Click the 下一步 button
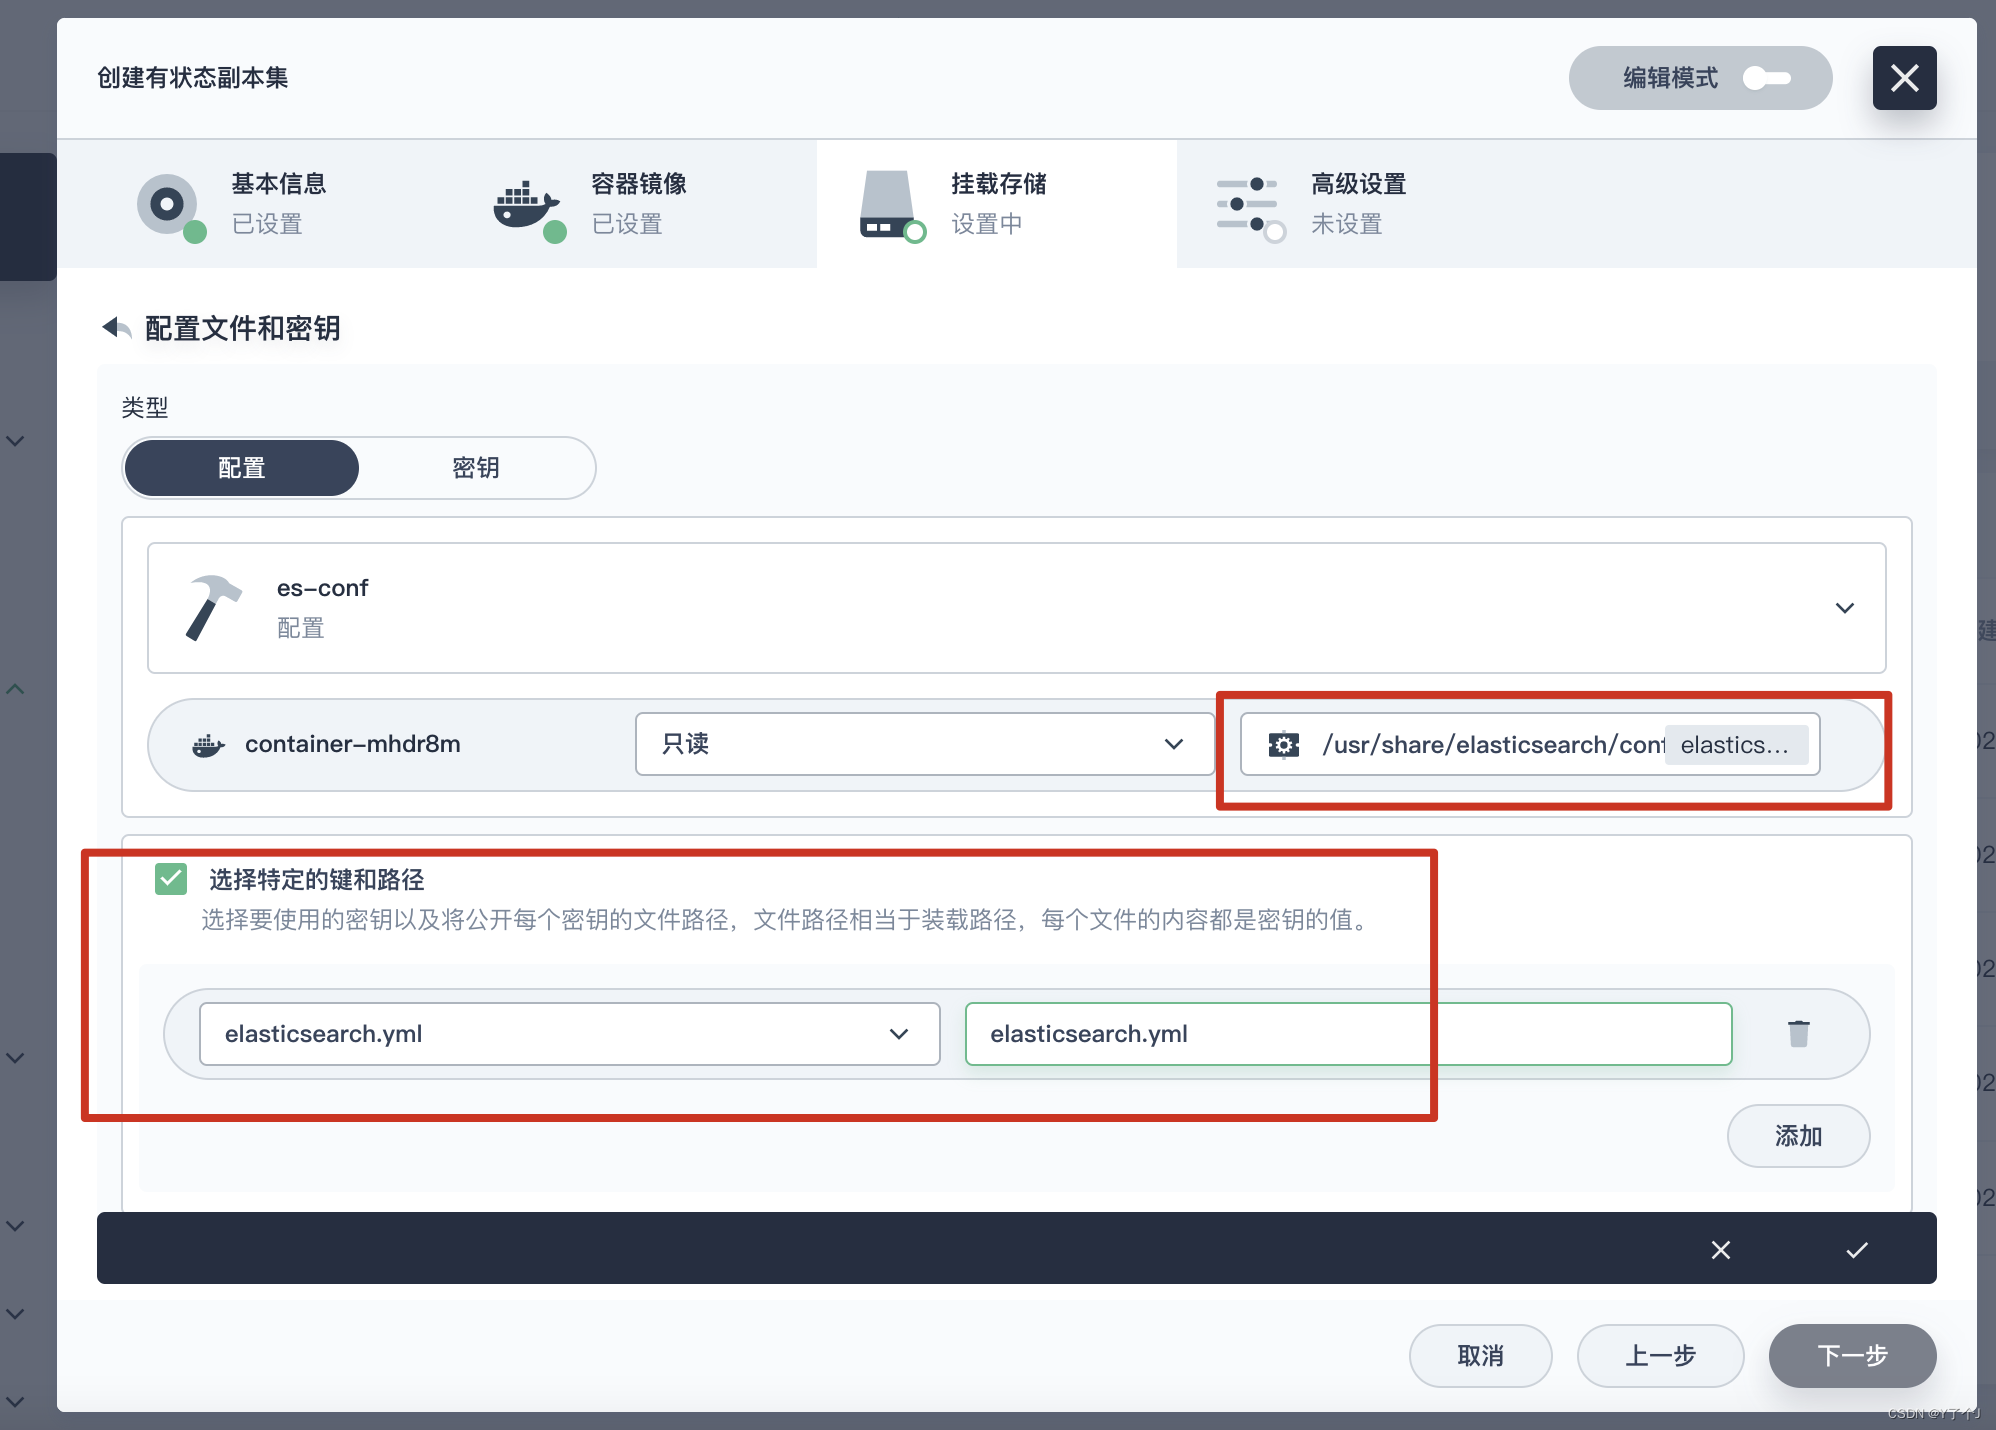Image resolution: width=1996 pixels, height=1430 pixels. 1852,1356
